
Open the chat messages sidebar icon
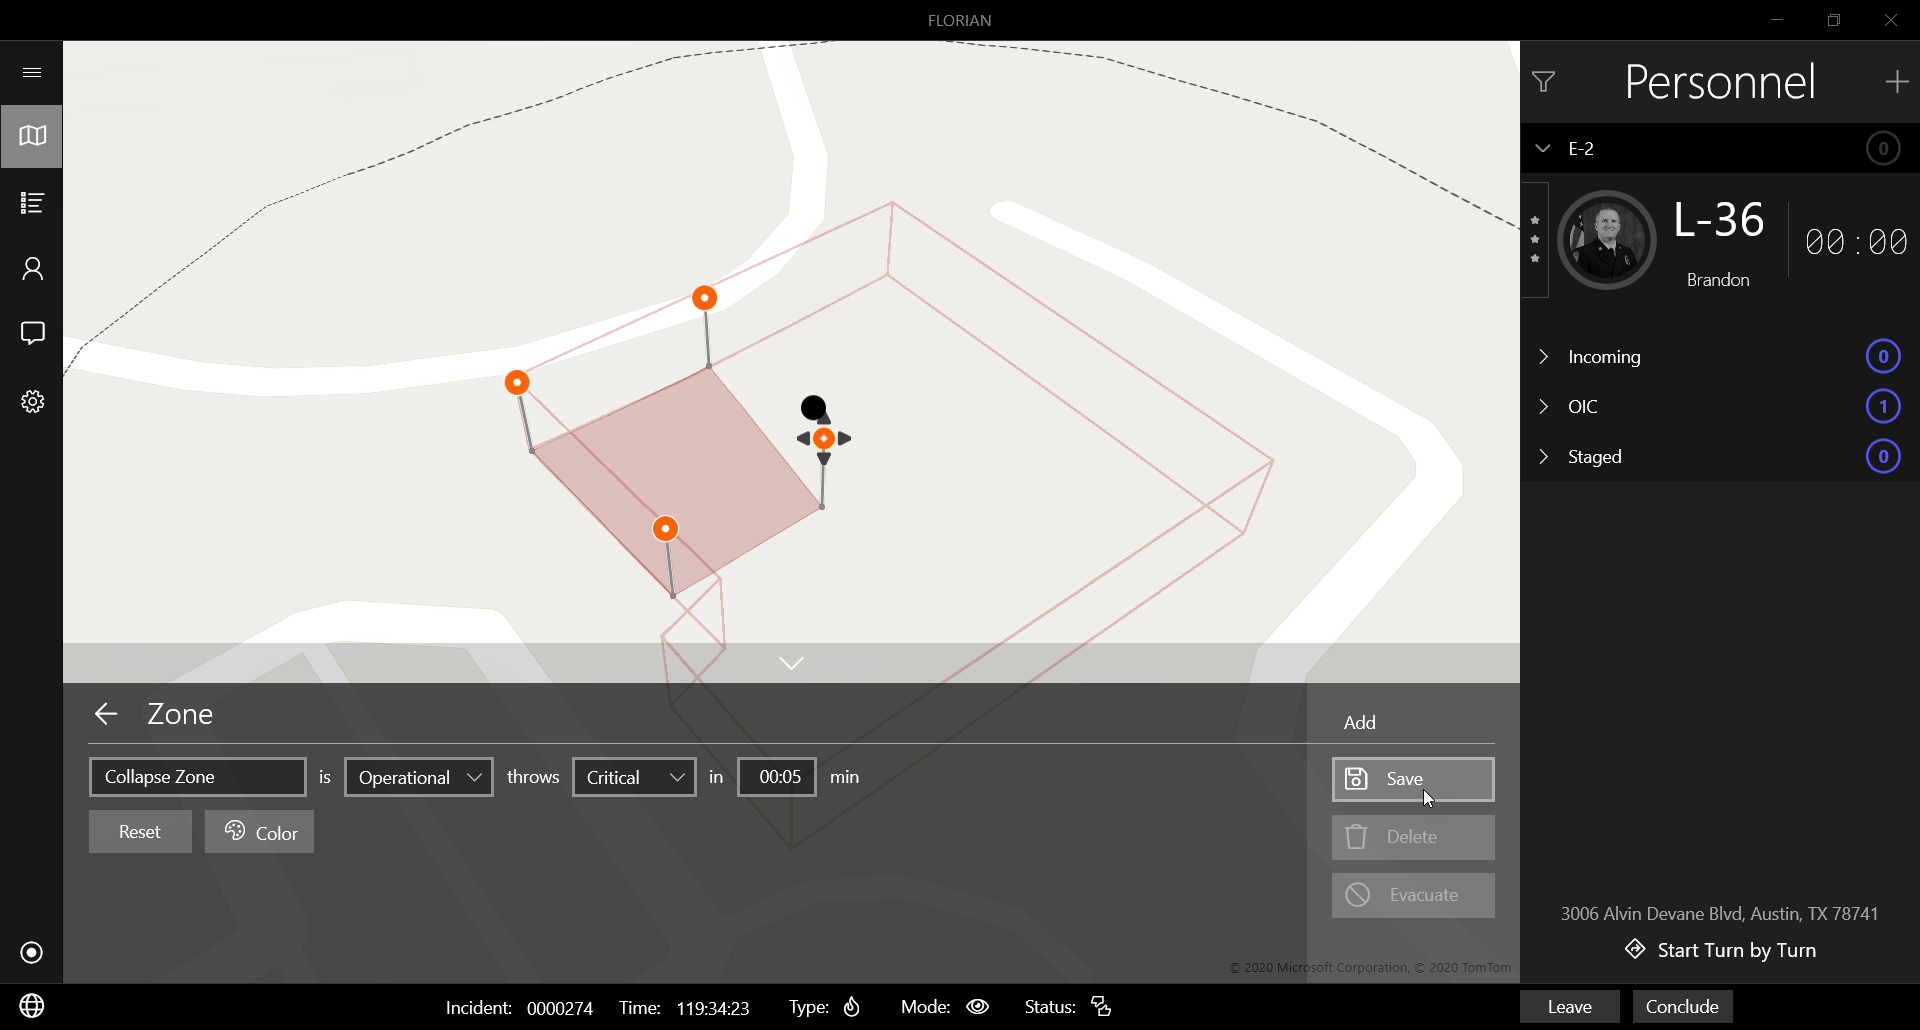32,333
